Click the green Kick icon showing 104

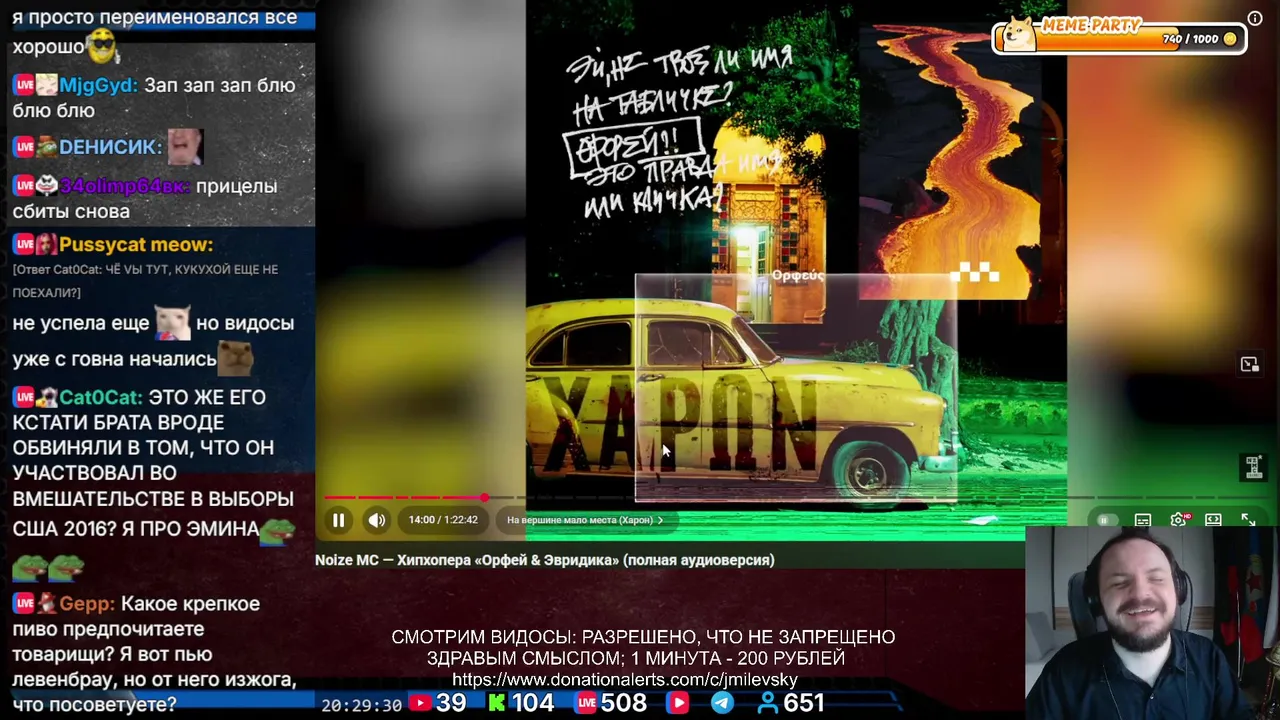click(496, 703)
